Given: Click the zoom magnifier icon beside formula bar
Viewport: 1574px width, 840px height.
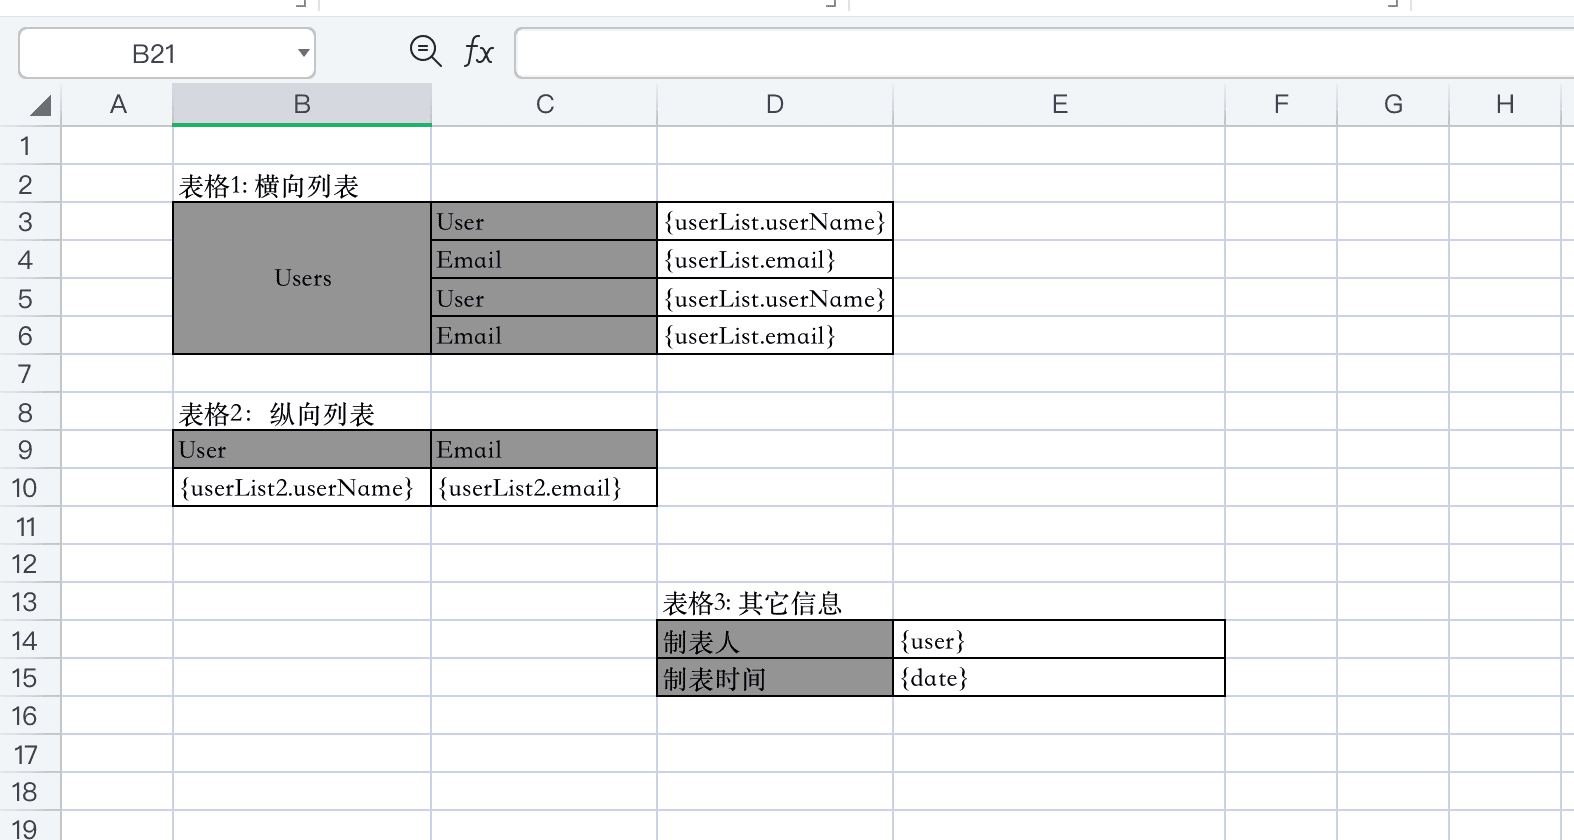Looking at the screenshot, I should click(x=425, y=51).
